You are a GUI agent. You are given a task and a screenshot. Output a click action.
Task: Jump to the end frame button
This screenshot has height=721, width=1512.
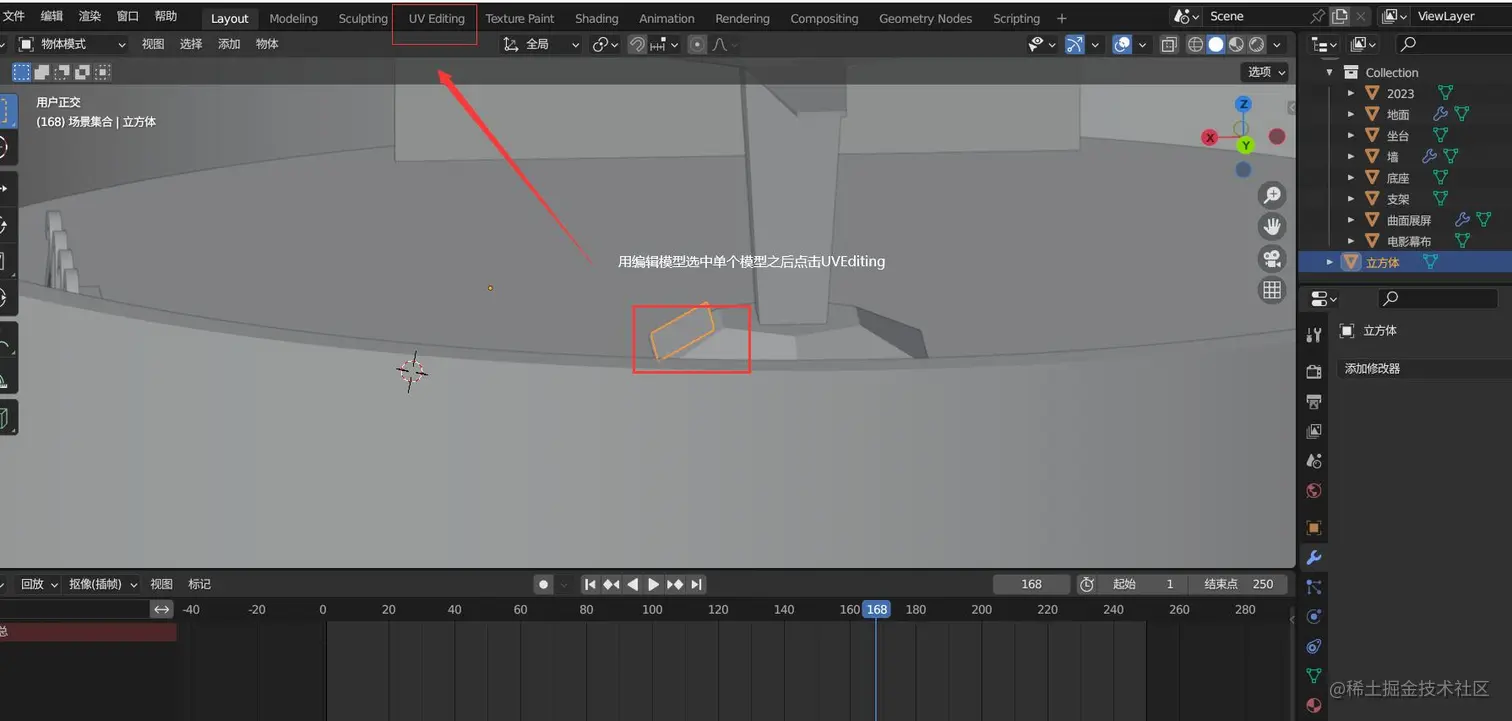697,584
